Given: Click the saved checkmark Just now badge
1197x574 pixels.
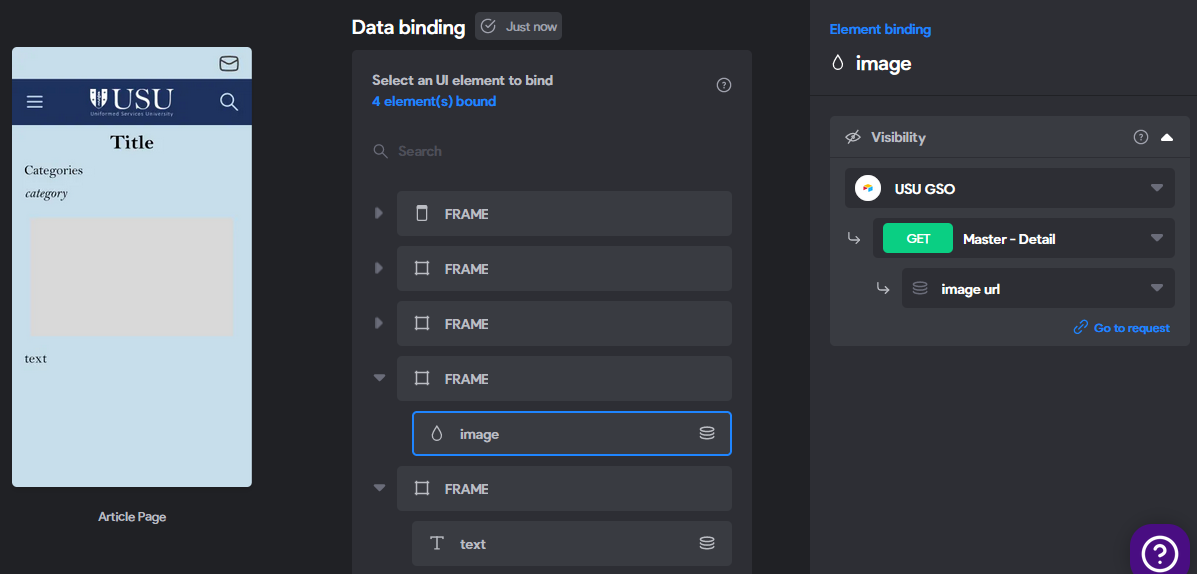Looking at the screenshot, I should (518, 26).
